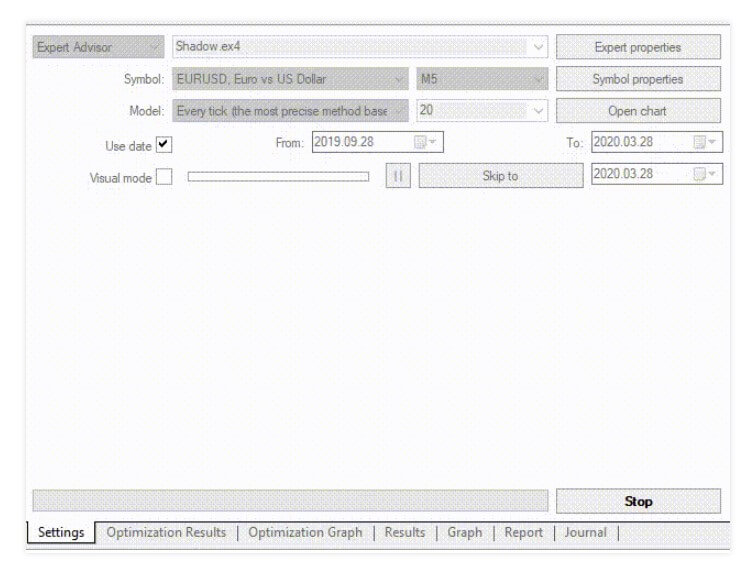Switch to the Optimization Graph tab
This screenshot has height=578, width=756.
click(306, 533)
